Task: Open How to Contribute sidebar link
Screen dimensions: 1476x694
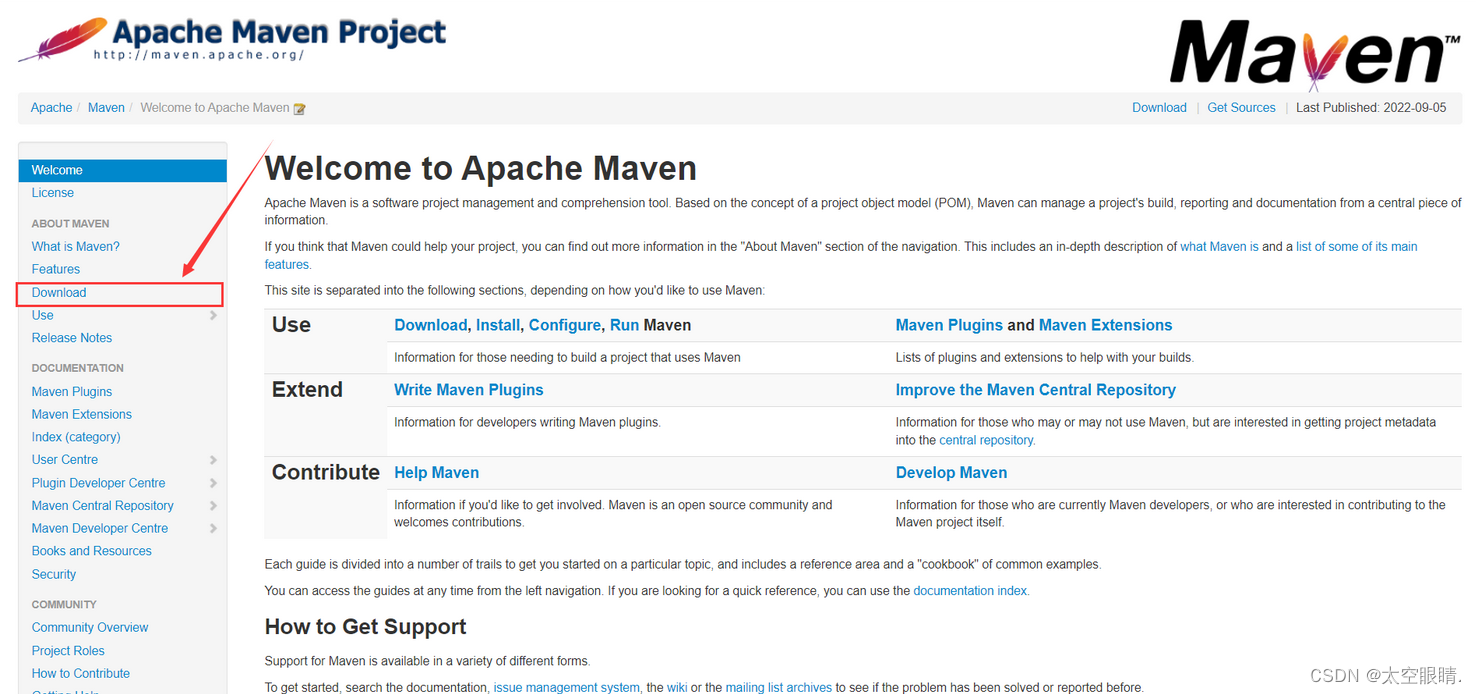Action: pyautogui.click(x=81, y=674)
